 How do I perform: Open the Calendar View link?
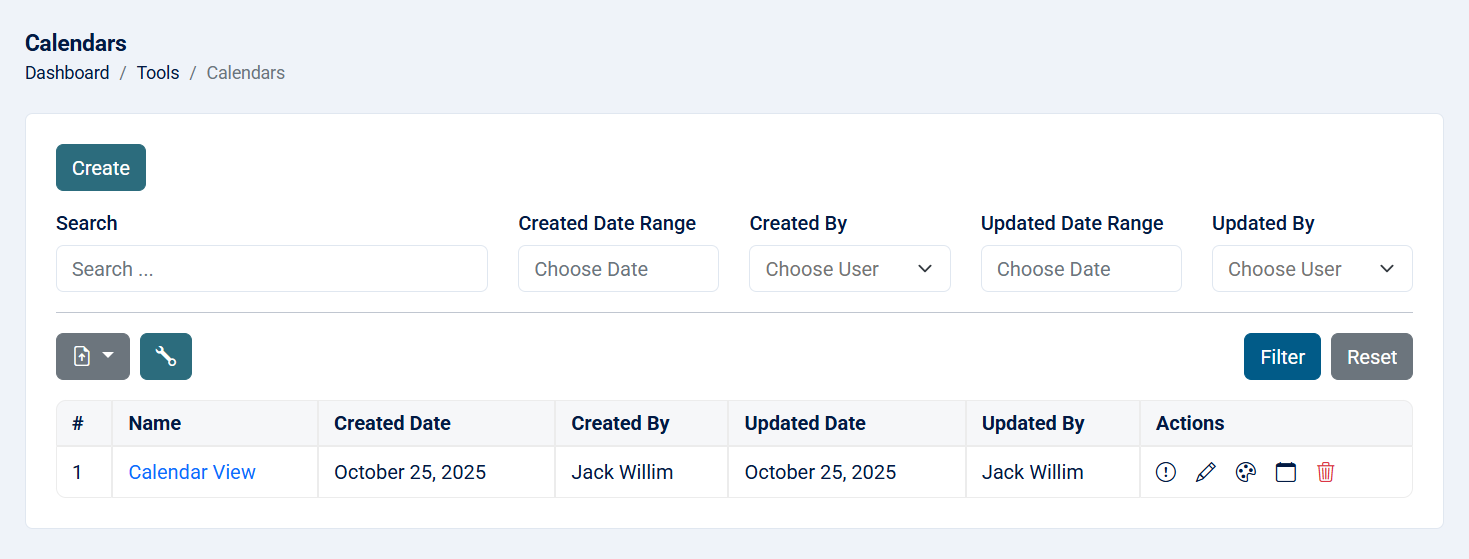pyautogui.click(x=192, y=472)
